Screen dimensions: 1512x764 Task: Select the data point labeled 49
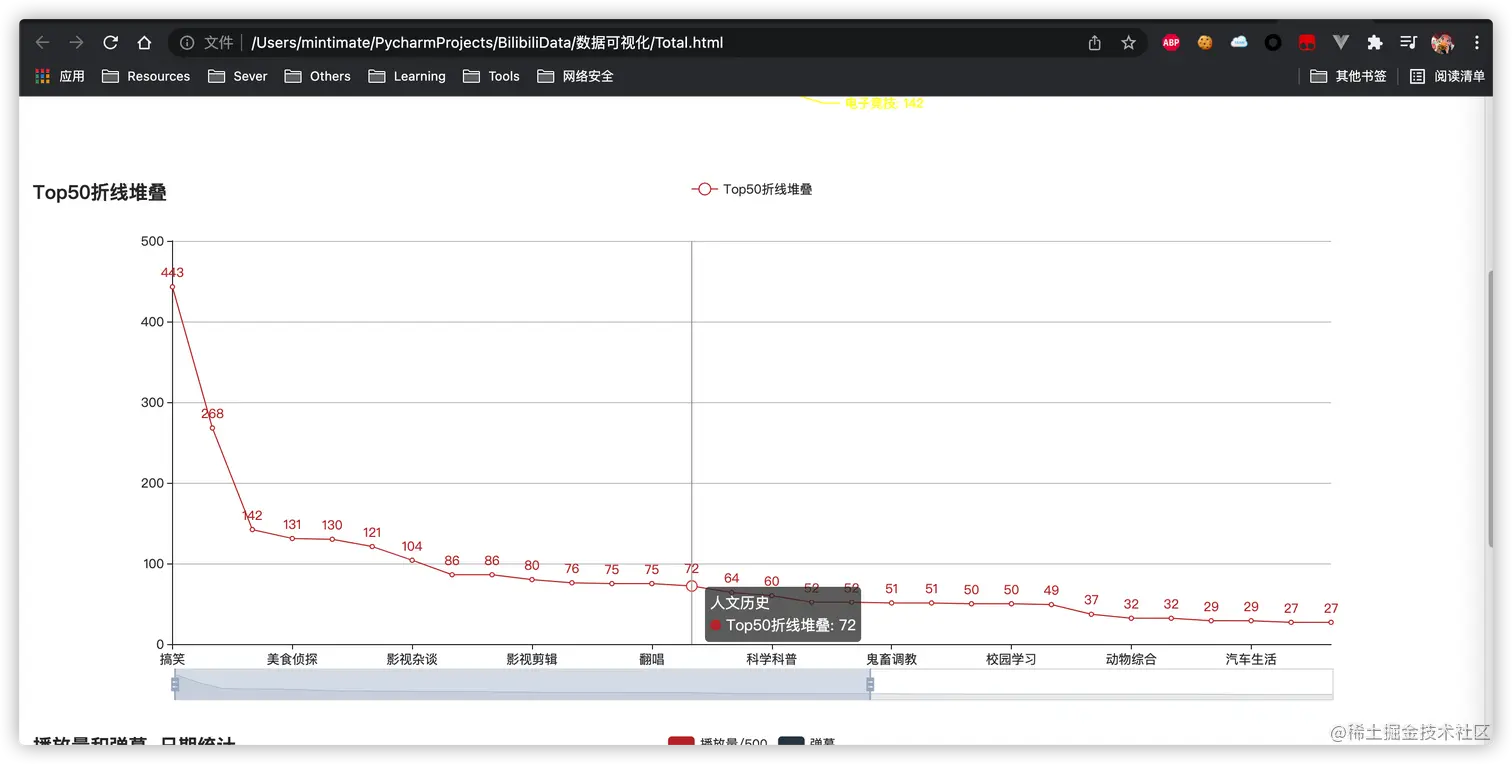tap(1051, 604)
